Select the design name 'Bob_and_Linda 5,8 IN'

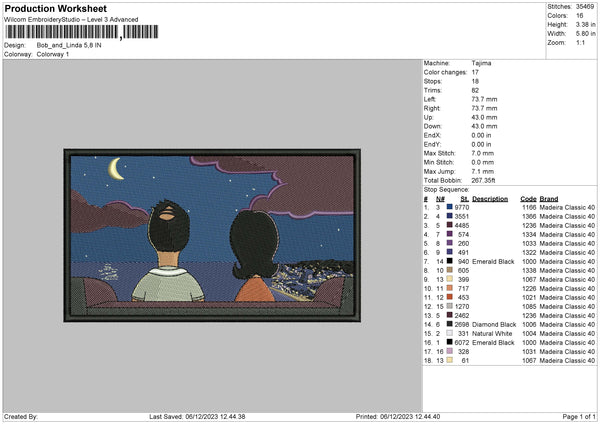tap(69, 45)
